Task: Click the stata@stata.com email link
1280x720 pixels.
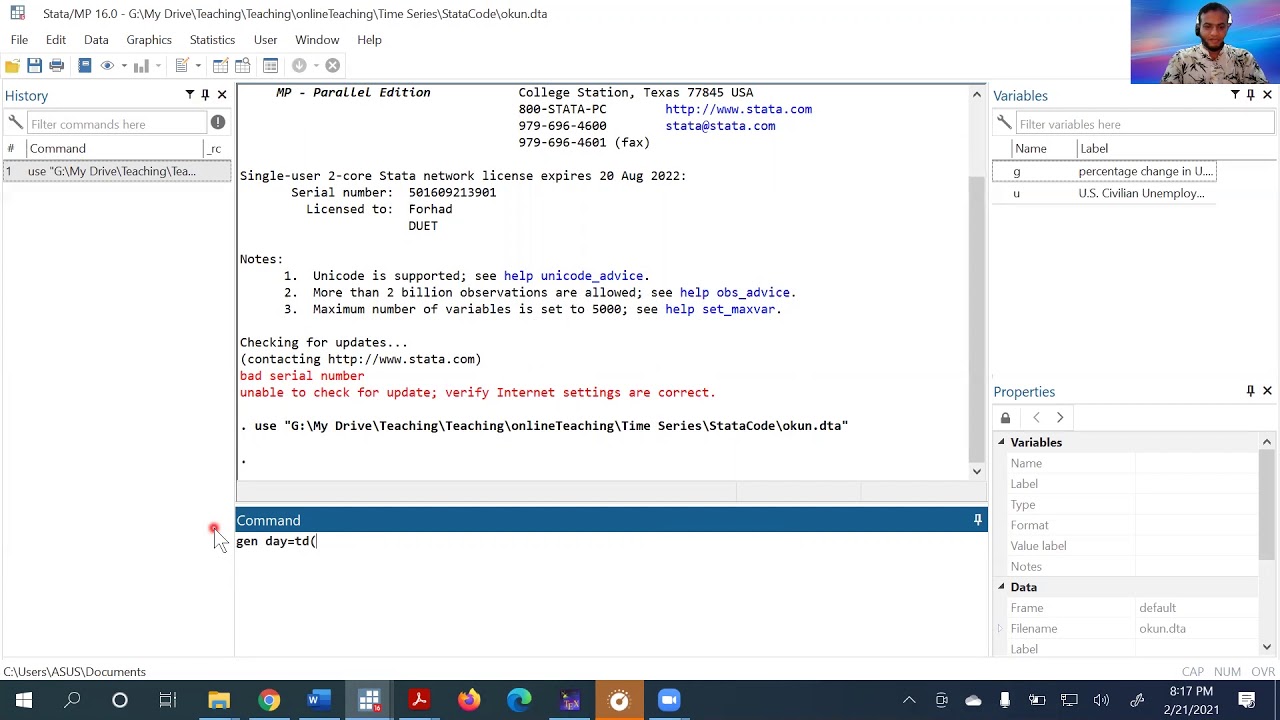Action: [720, 126]
